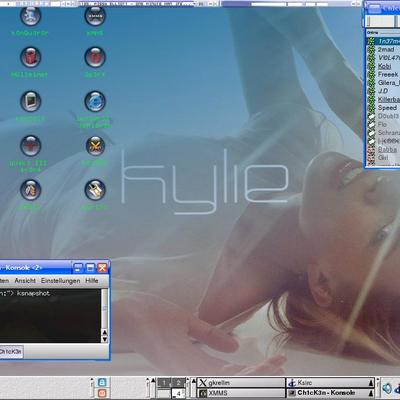The width and height of the screenshot is (400, 400).
Task: Click the orange logout icon in panel
Action: pyautogui.click(x=102, y=393)
